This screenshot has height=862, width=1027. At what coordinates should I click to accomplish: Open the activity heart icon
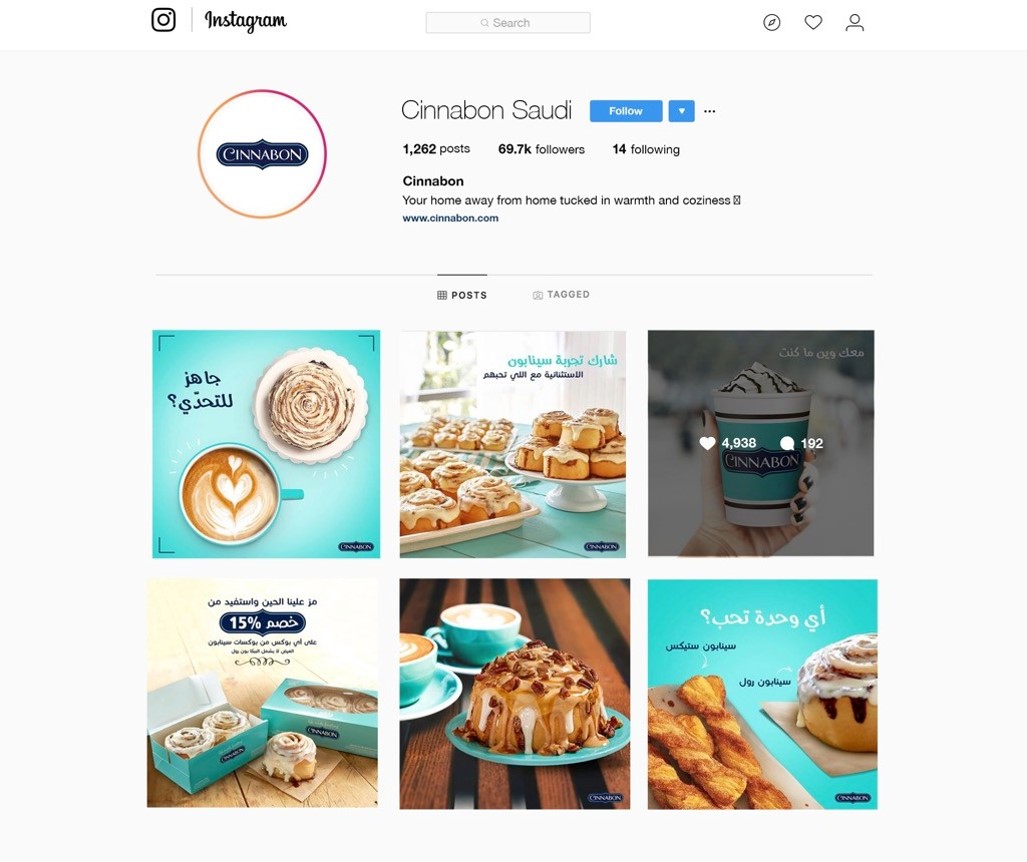813,23
